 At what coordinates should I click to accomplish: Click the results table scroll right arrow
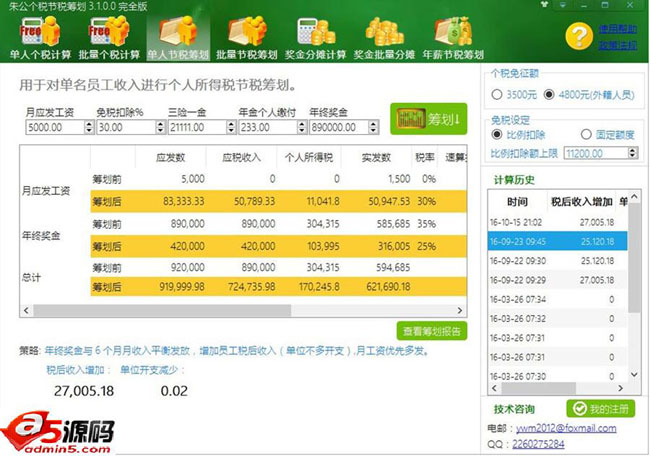(460, 310)
